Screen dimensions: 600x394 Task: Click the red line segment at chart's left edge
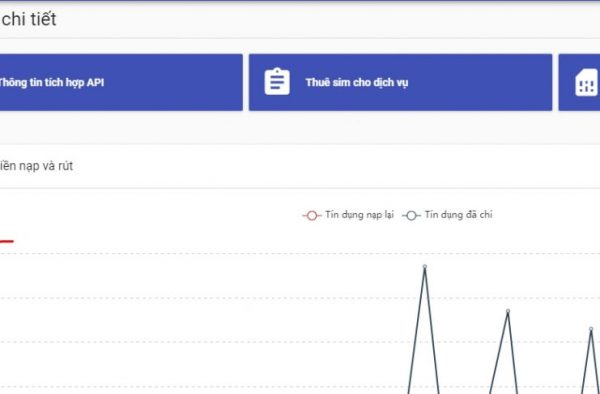click(7, 241)
